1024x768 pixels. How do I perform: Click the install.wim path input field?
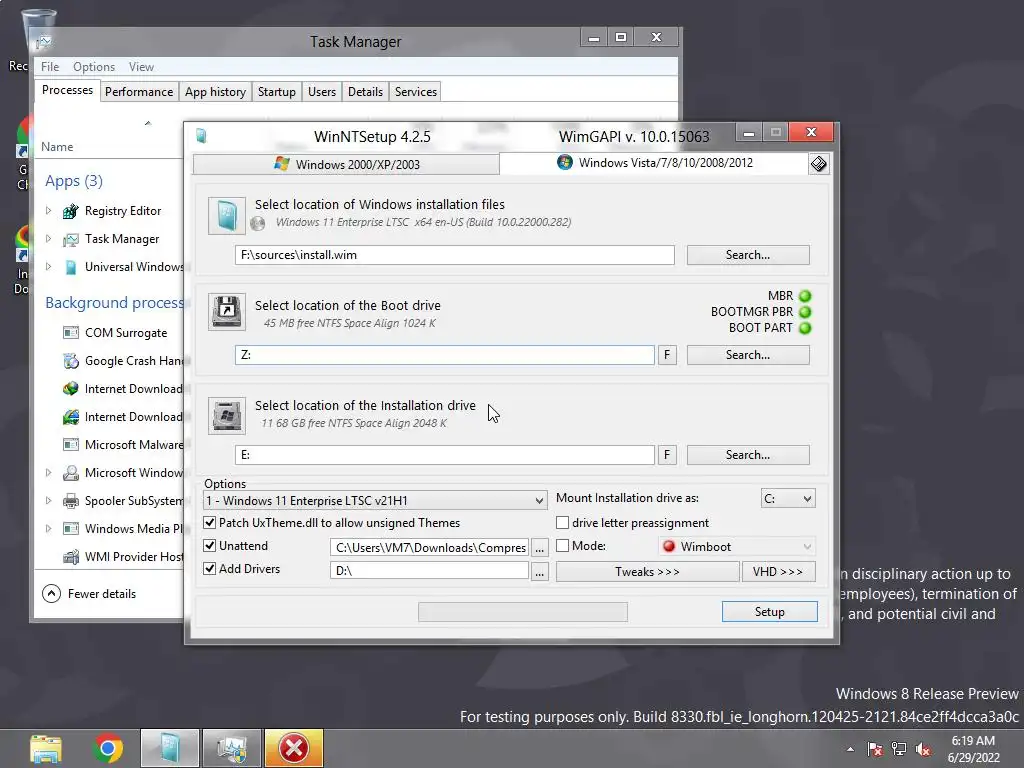pyautogui.click(x=455, y=255)
